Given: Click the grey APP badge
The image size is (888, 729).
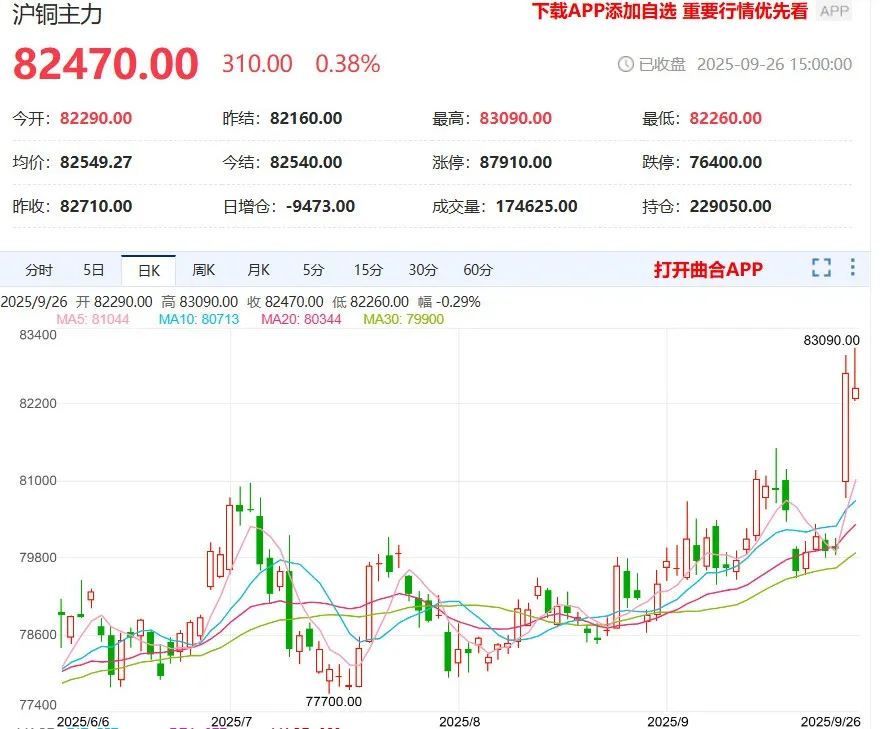Looking at the screenshot, I should [834, 11].
